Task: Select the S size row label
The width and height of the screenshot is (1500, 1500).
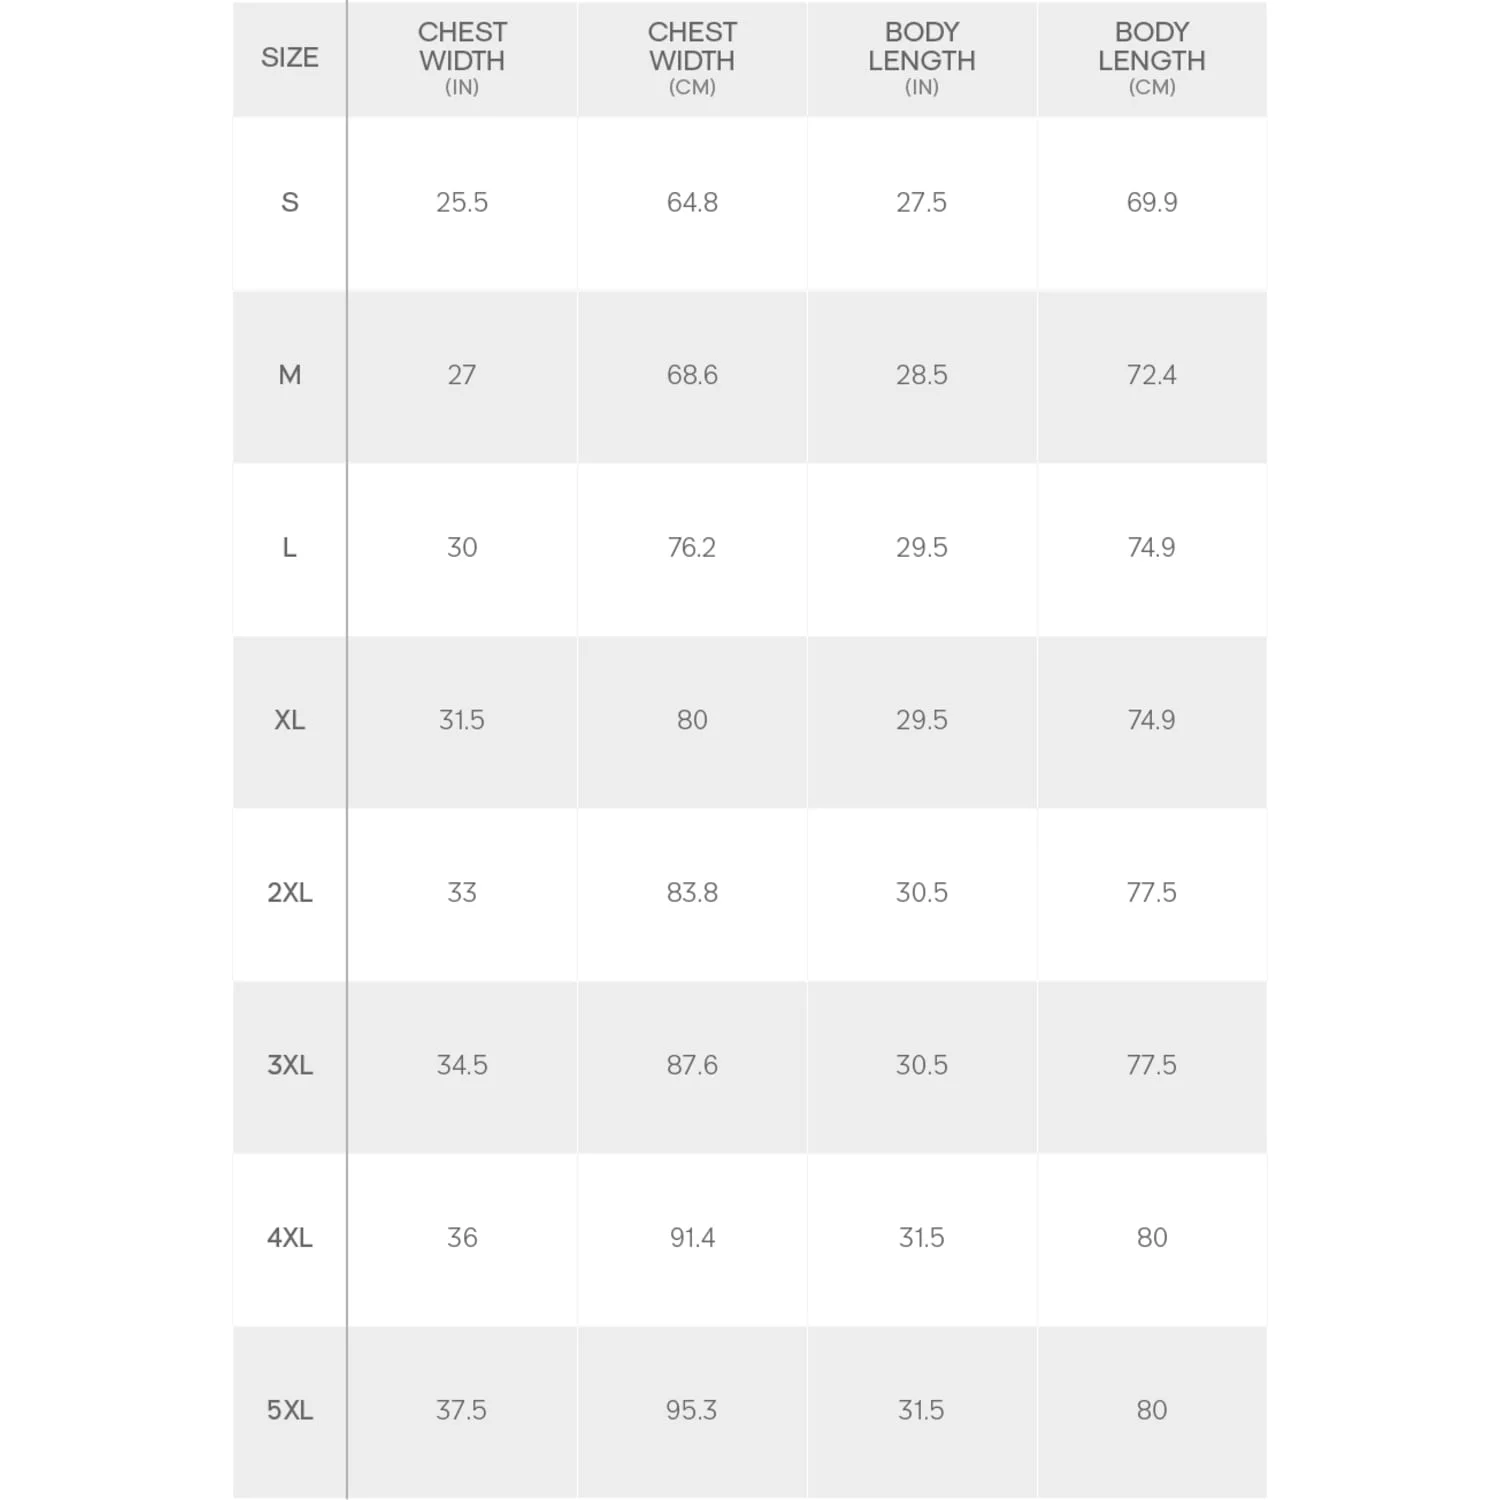Action: [290, 203]
